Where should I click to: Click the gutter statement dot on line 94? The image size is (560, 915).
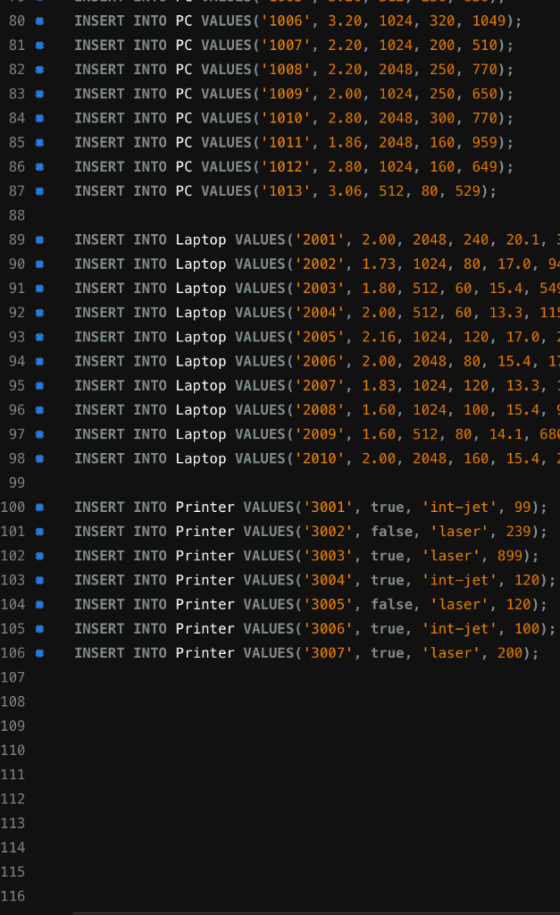tap(40, 361)
